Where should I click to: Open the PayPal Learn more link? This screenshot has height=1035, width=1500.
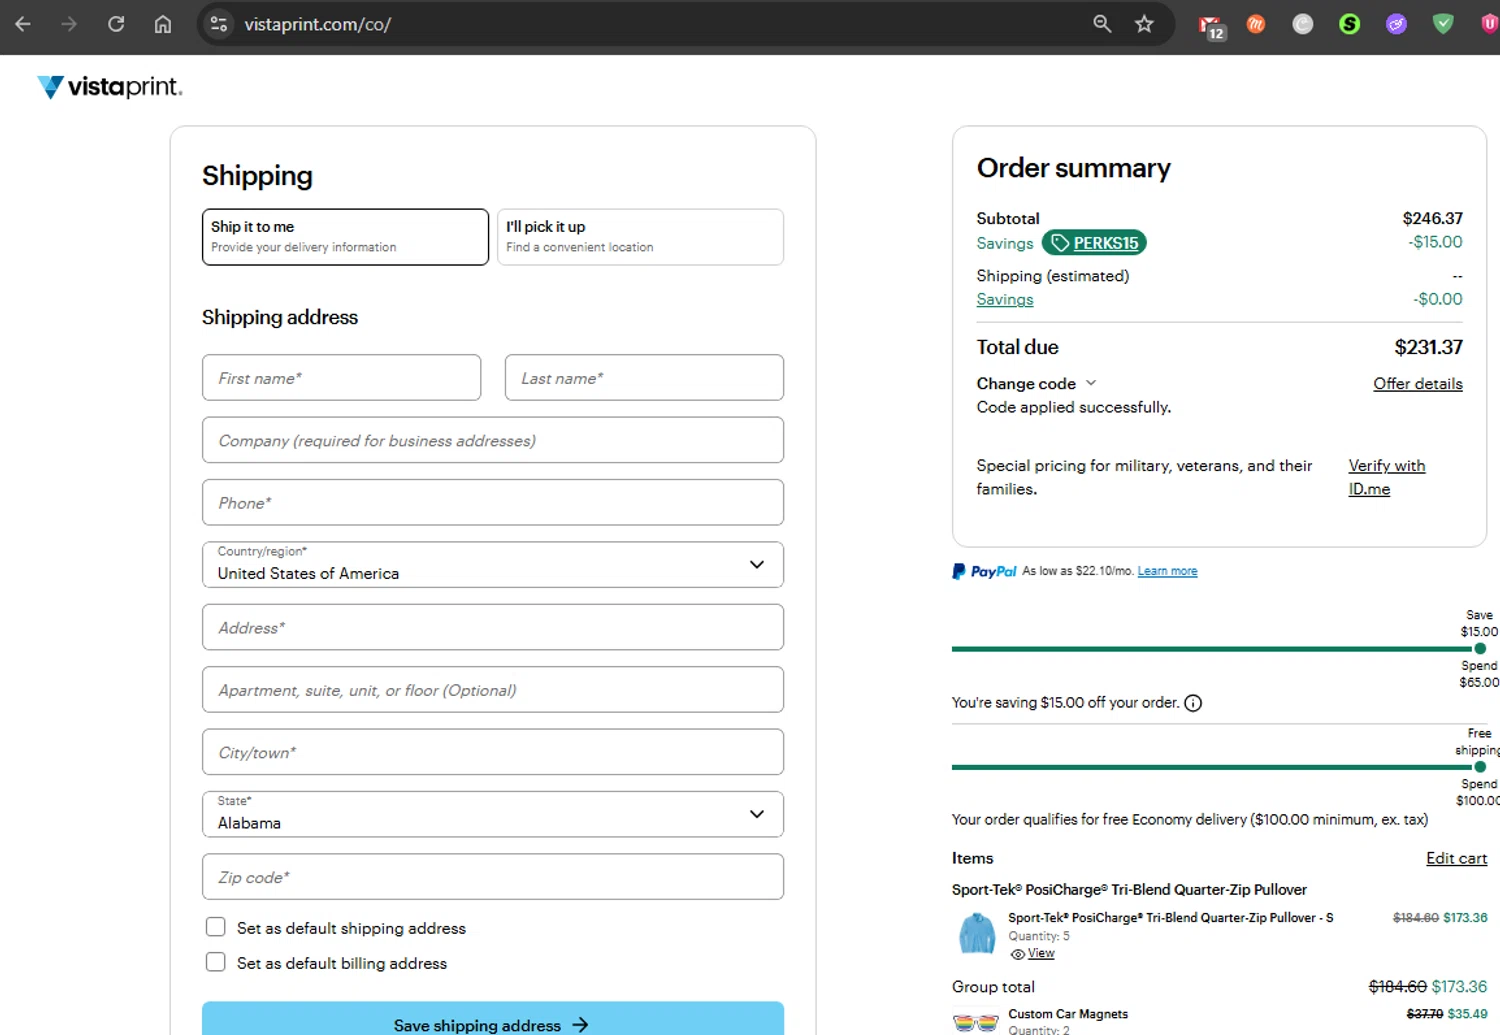coord(1167,571)
